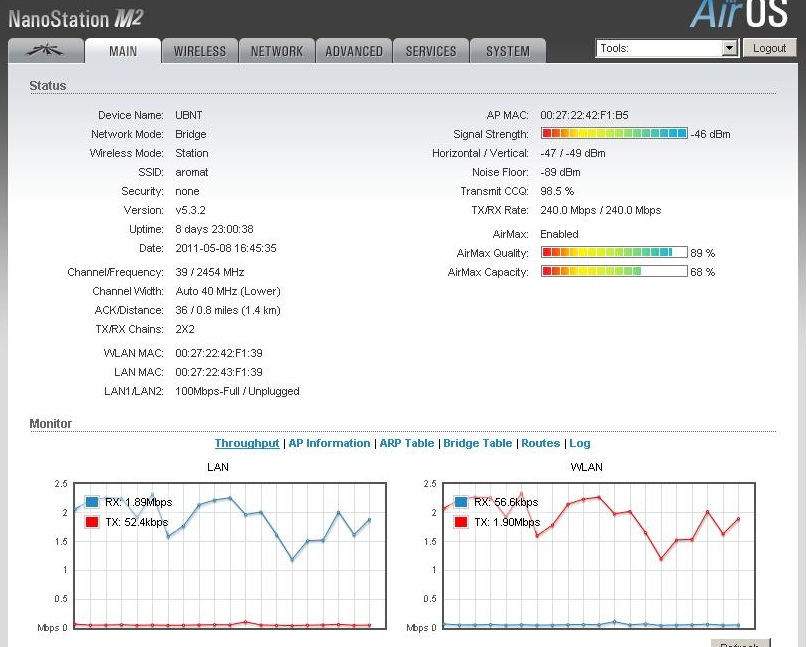The image size is (806, 647).
Task: Open the AP Information link
Action: tap(329, 443)
